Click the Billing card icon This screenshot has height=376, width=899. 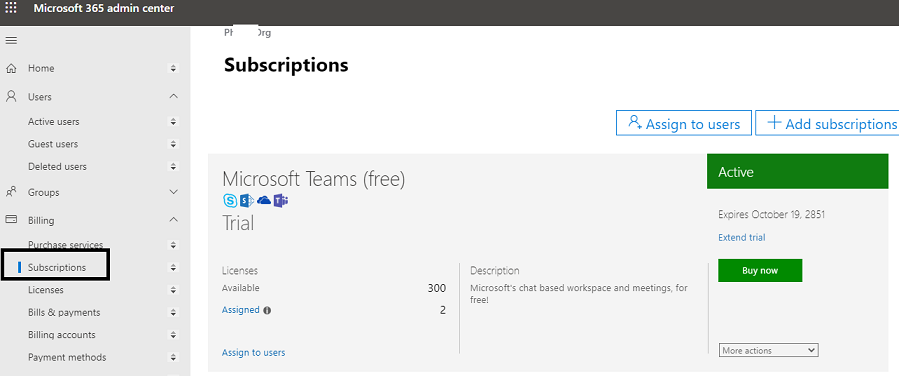coord(11,220)
